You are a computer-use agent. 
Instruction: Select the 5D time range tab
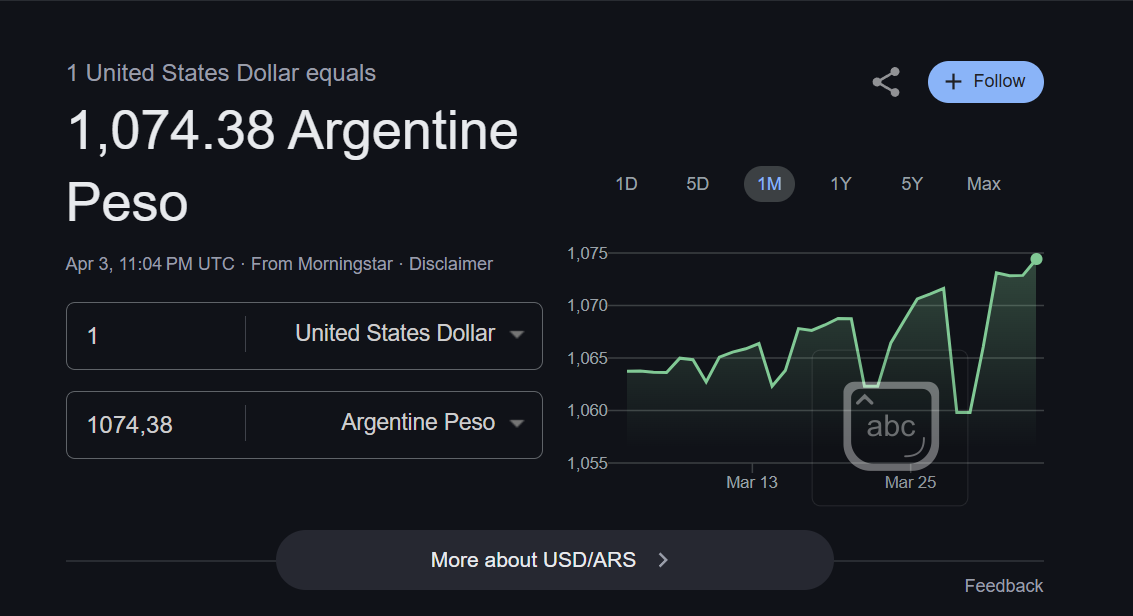697,184
